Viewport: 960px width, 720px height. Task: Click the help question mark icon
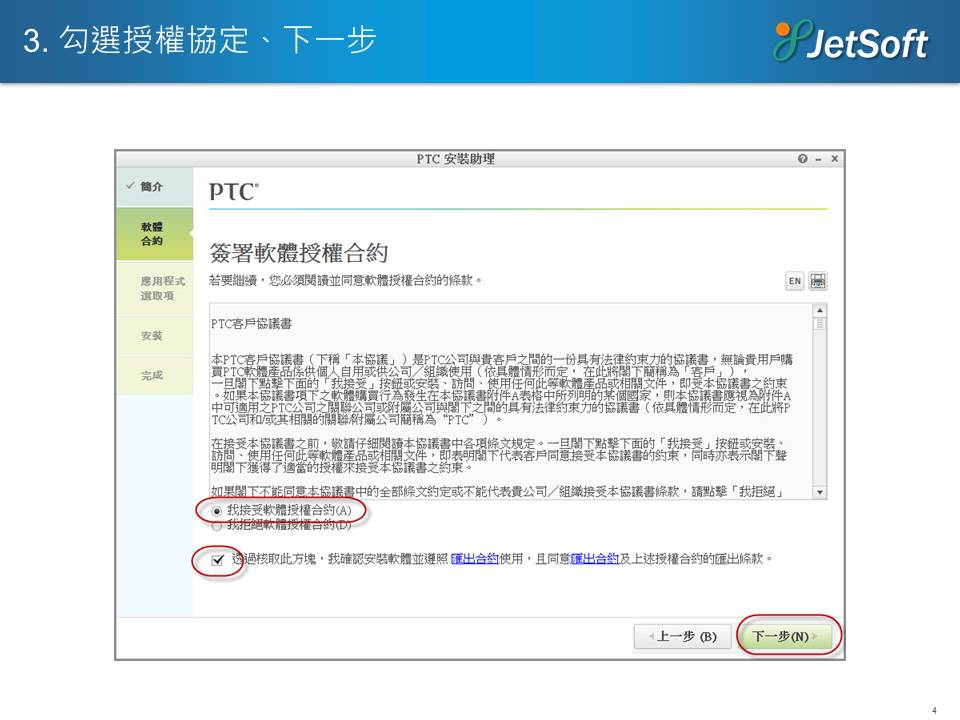click(x=802, y=160)
